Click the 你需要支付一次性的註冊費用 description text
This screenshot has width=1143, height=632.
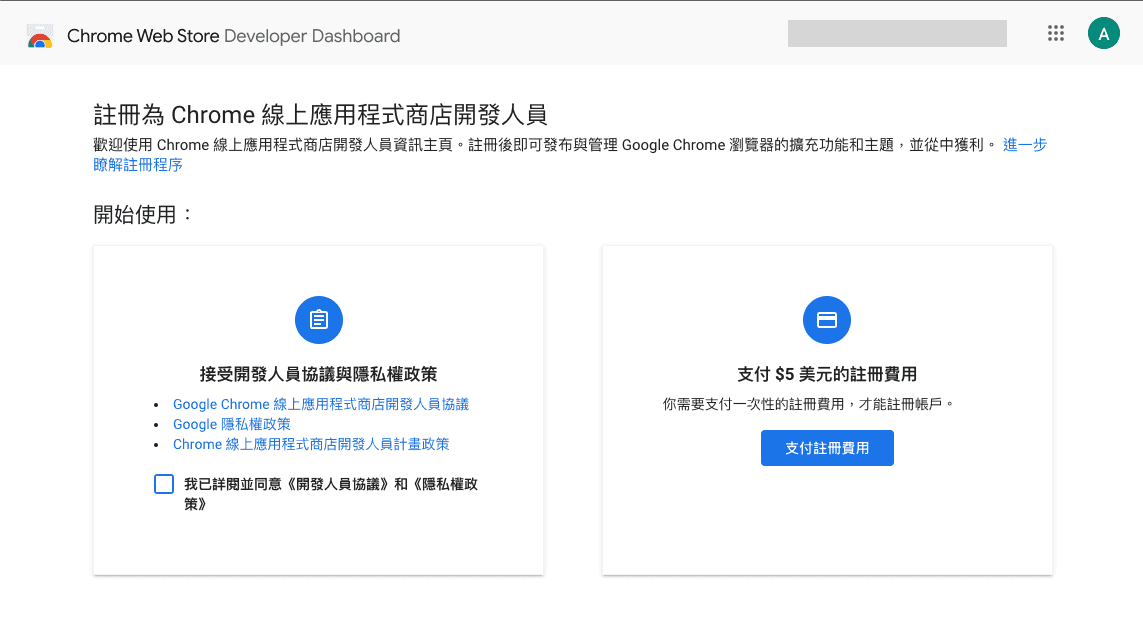tap(808, 404)
